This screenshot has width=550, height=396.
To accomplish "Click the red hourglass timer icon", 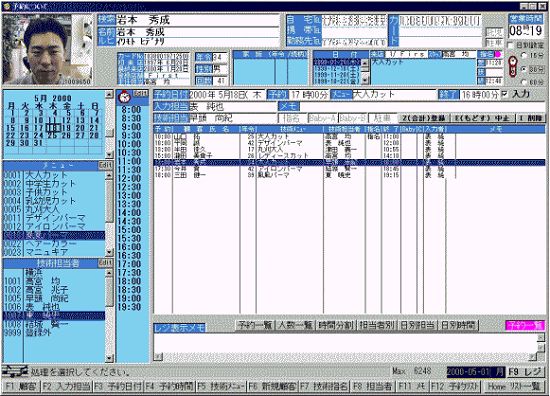I will (512, 67).
